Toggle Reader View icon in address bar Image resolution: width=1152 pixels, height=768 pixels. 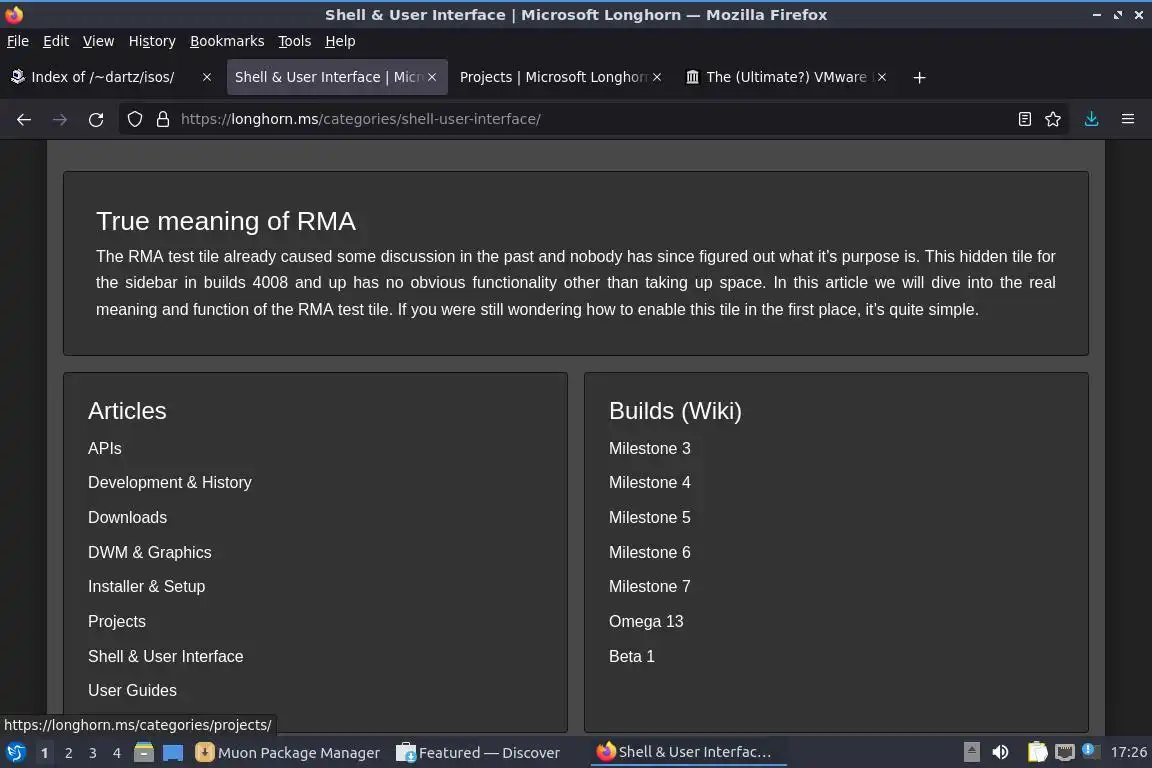click(1024, 119)
